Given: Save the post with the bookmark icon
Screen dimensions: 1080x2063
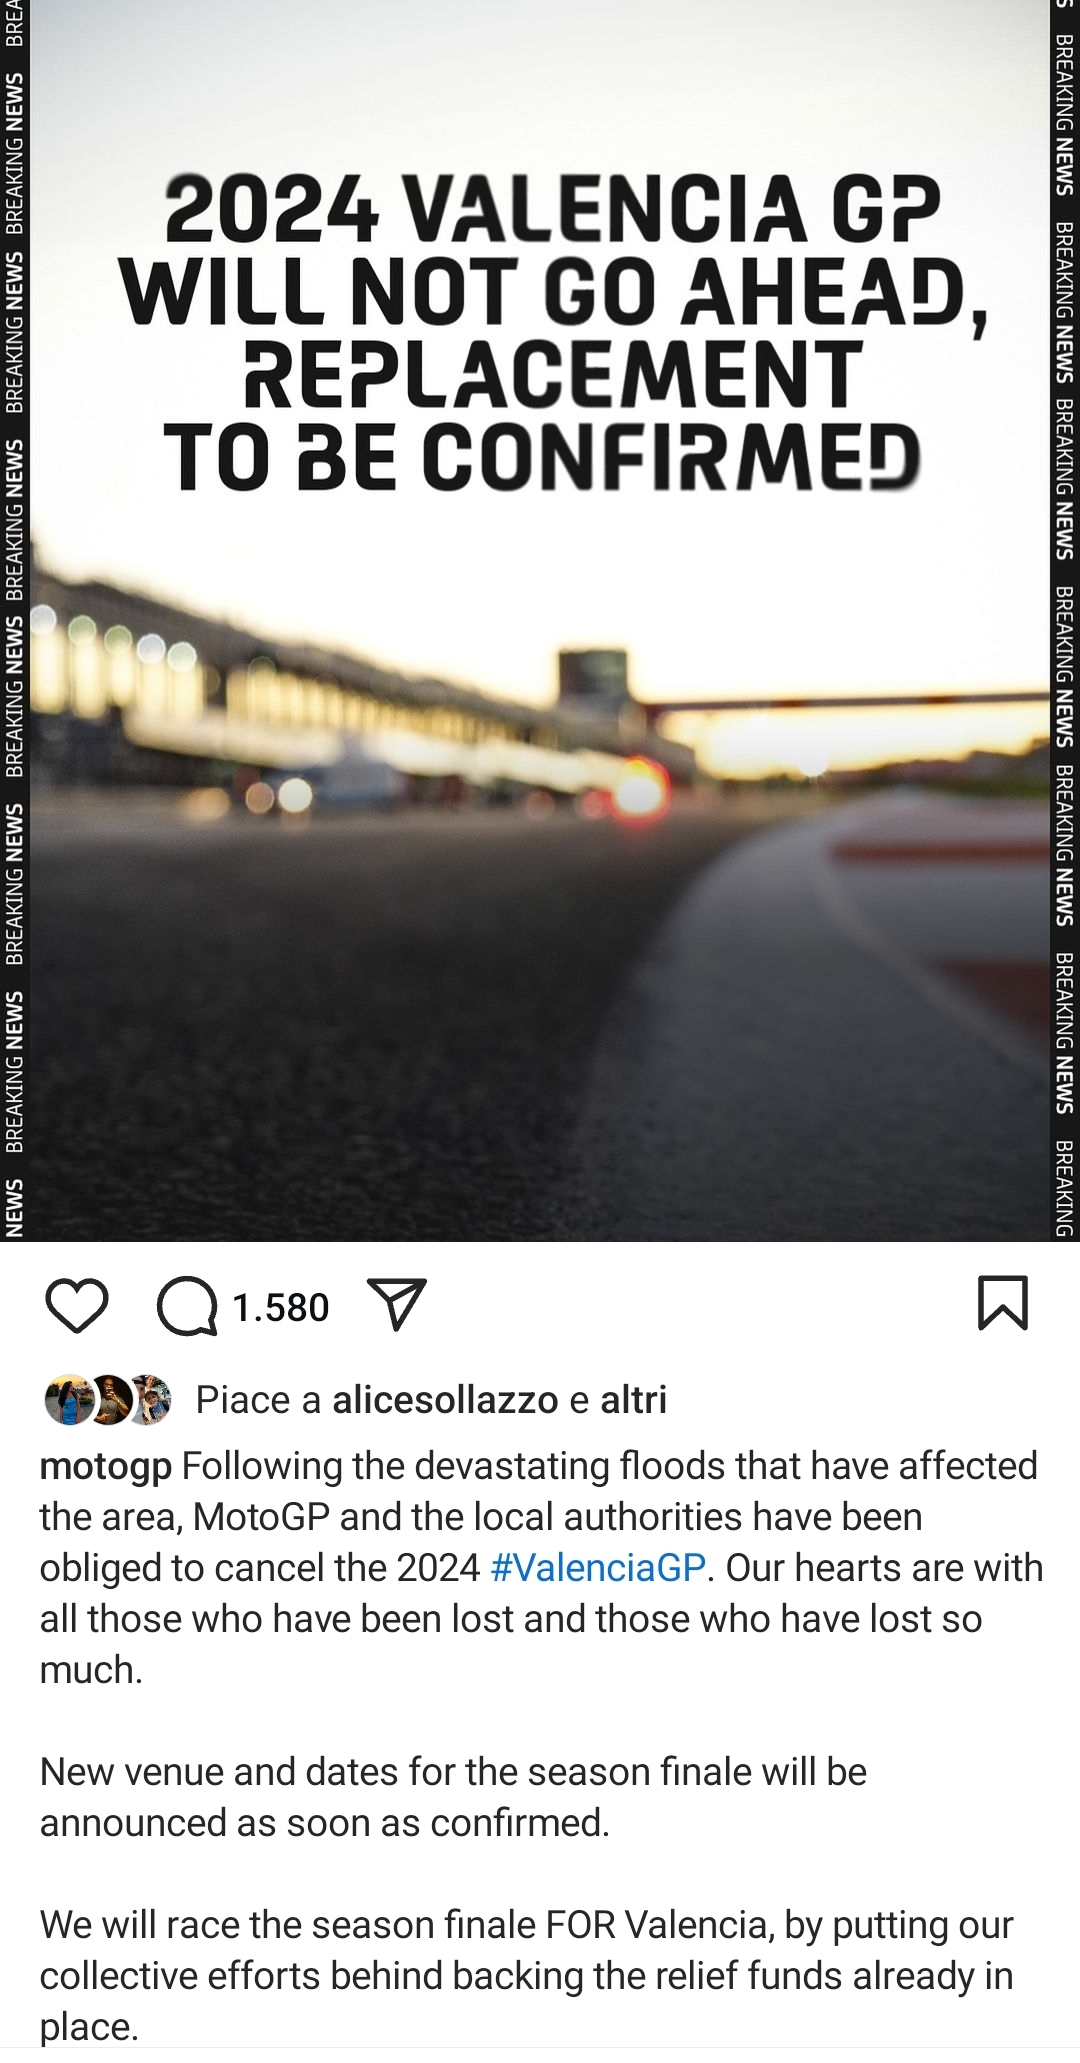Looking at the screenshot, I should [1003, 1303].
